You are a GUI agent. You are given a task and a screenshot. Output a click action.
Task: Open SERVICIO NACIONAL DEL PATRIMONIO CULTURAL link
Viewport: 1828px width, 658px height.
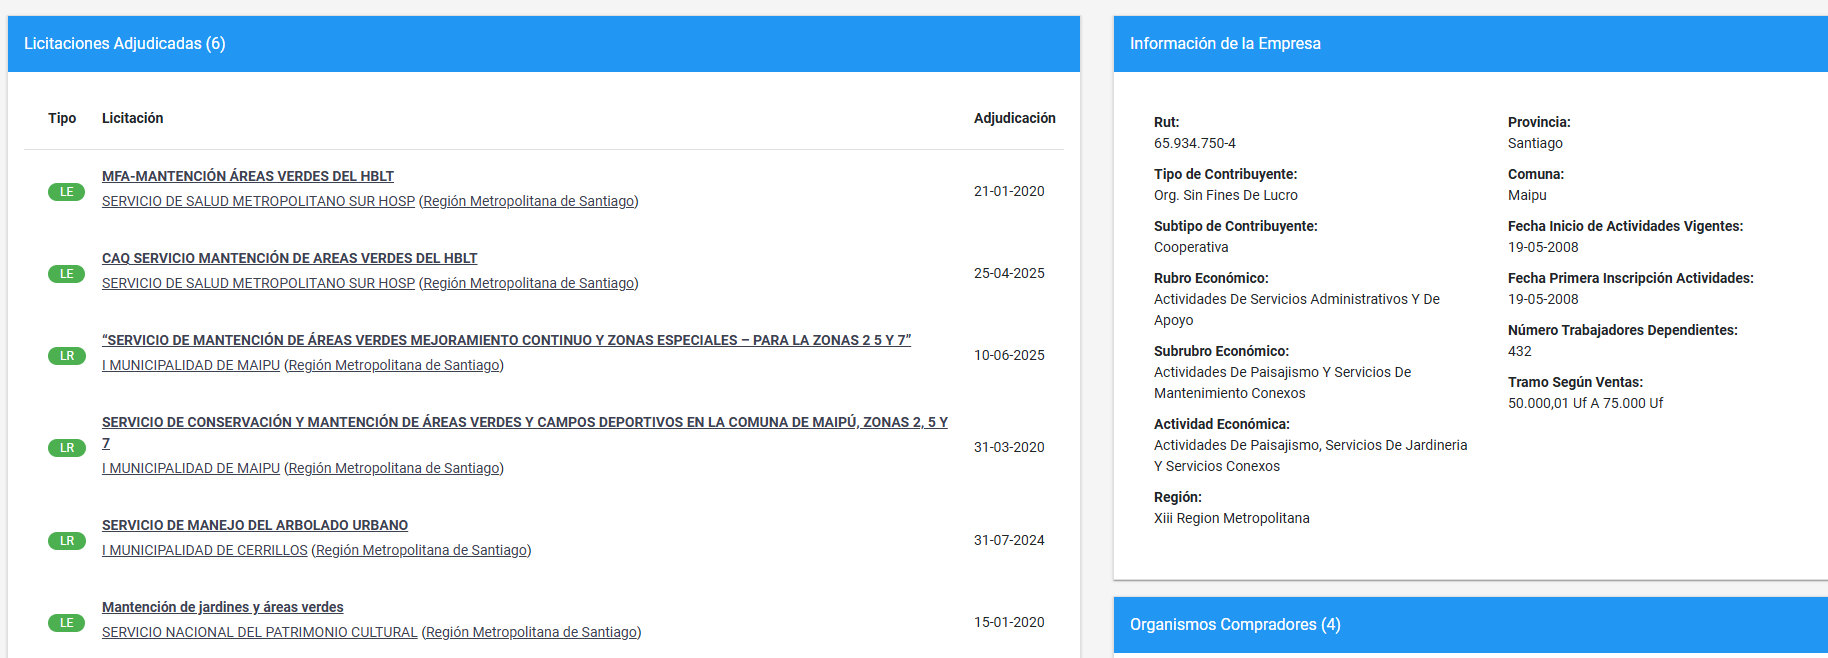point(259,632)
